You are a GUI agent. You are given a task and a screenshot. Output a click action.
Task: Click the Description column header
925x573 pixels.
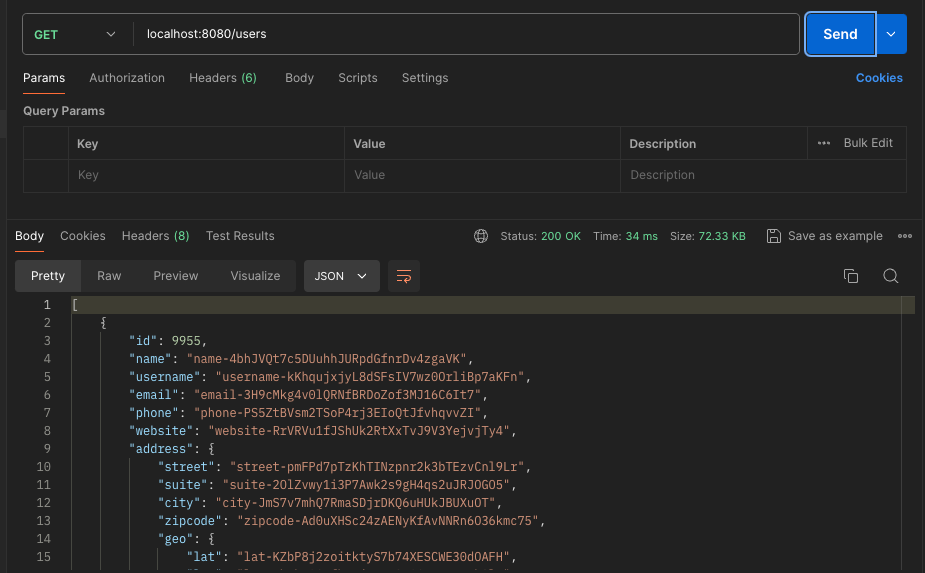pyautogui.click(x=662, y=143)
